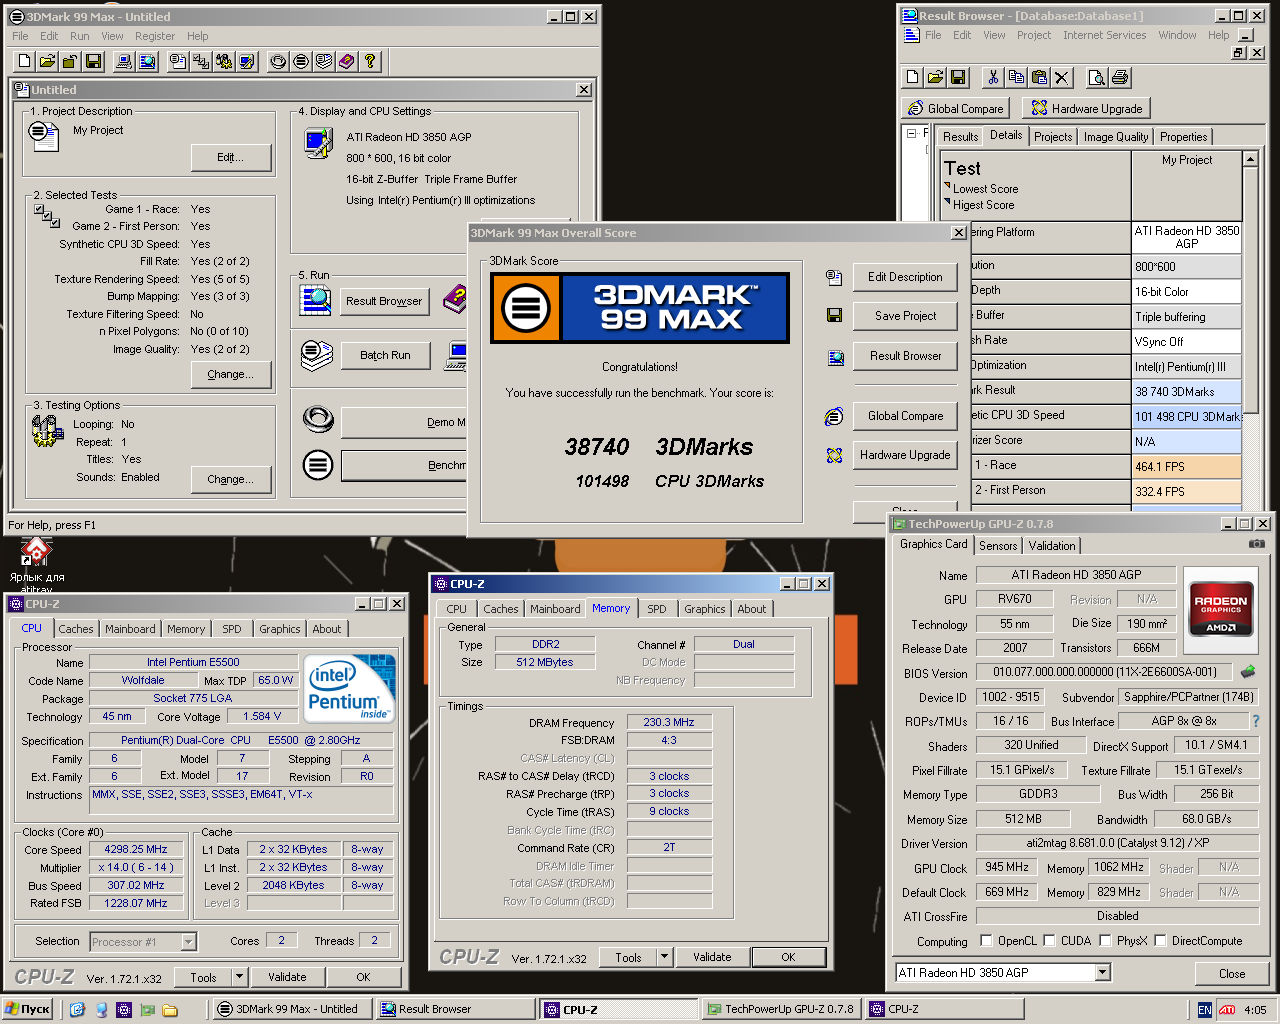The width and height of the screenshot is (1280, 1024).
Task: Click Open folder icon in Result Browser toolbar
Action: tap(935, 77)
